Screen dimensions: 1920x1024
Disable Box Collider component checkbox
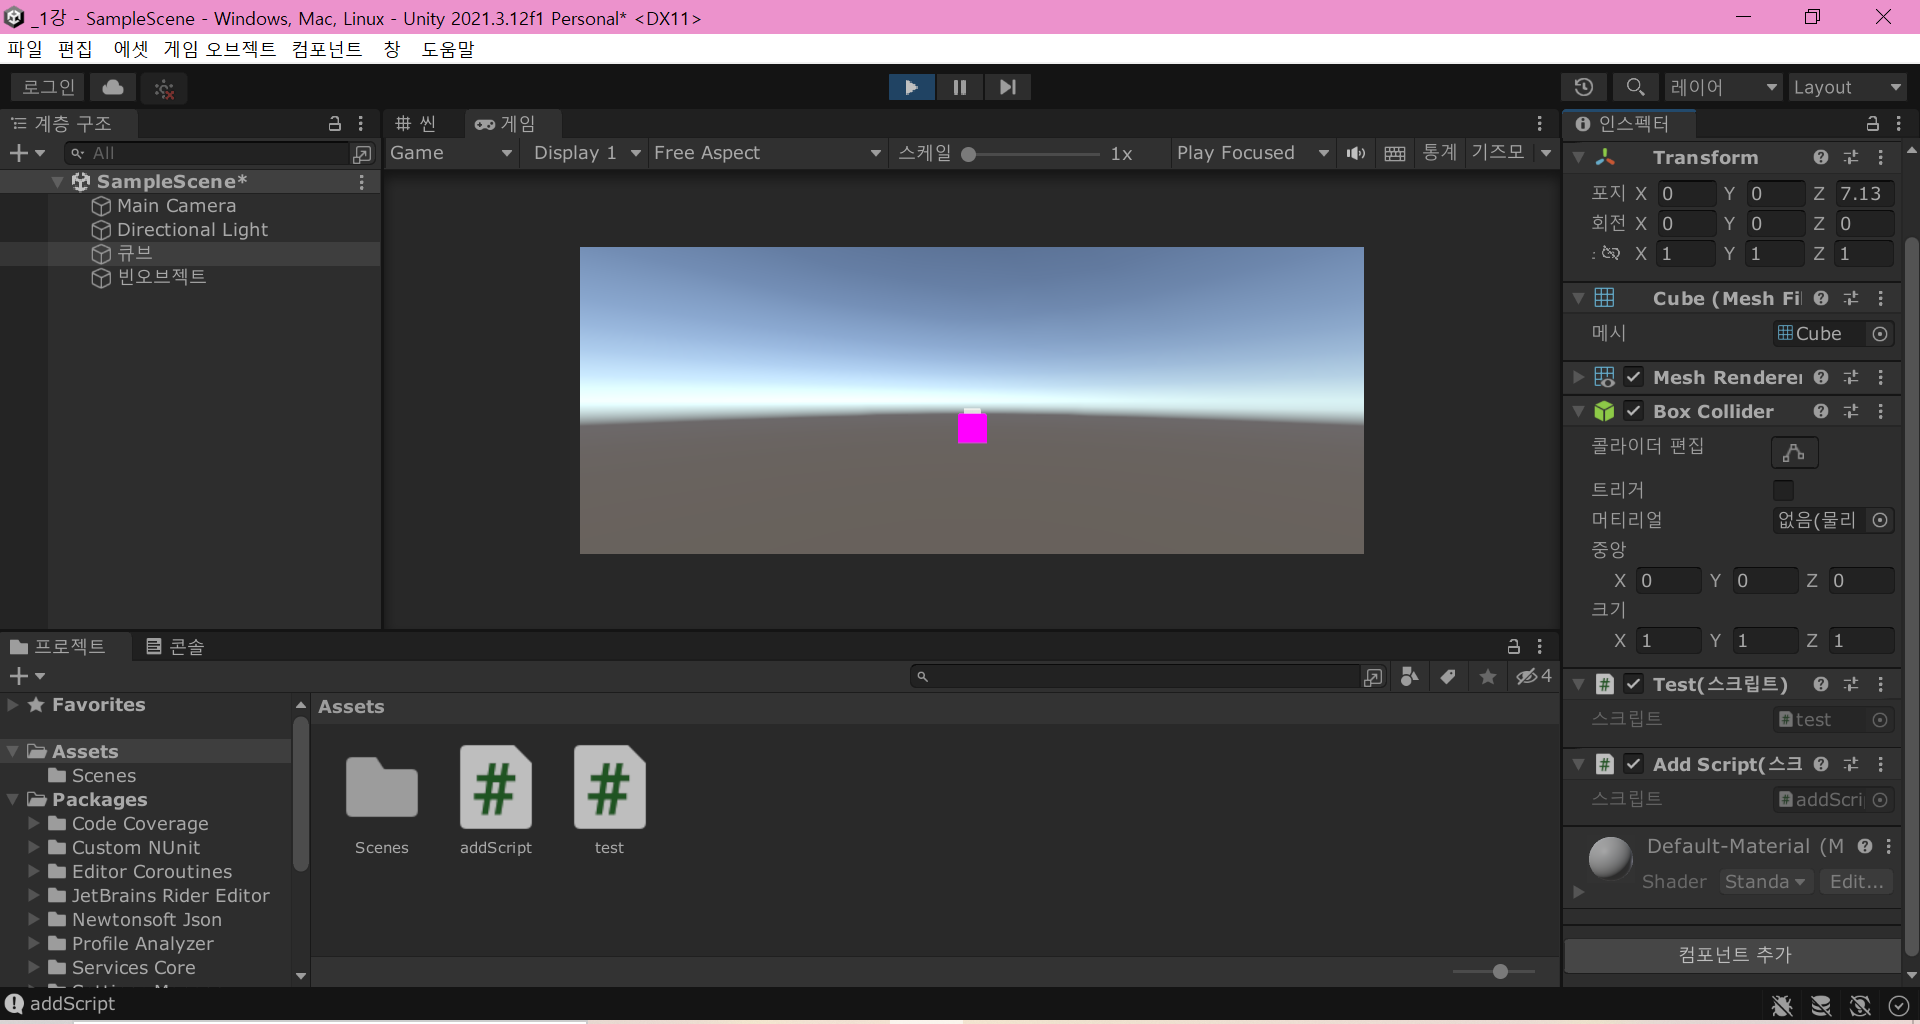point(1634,412)
